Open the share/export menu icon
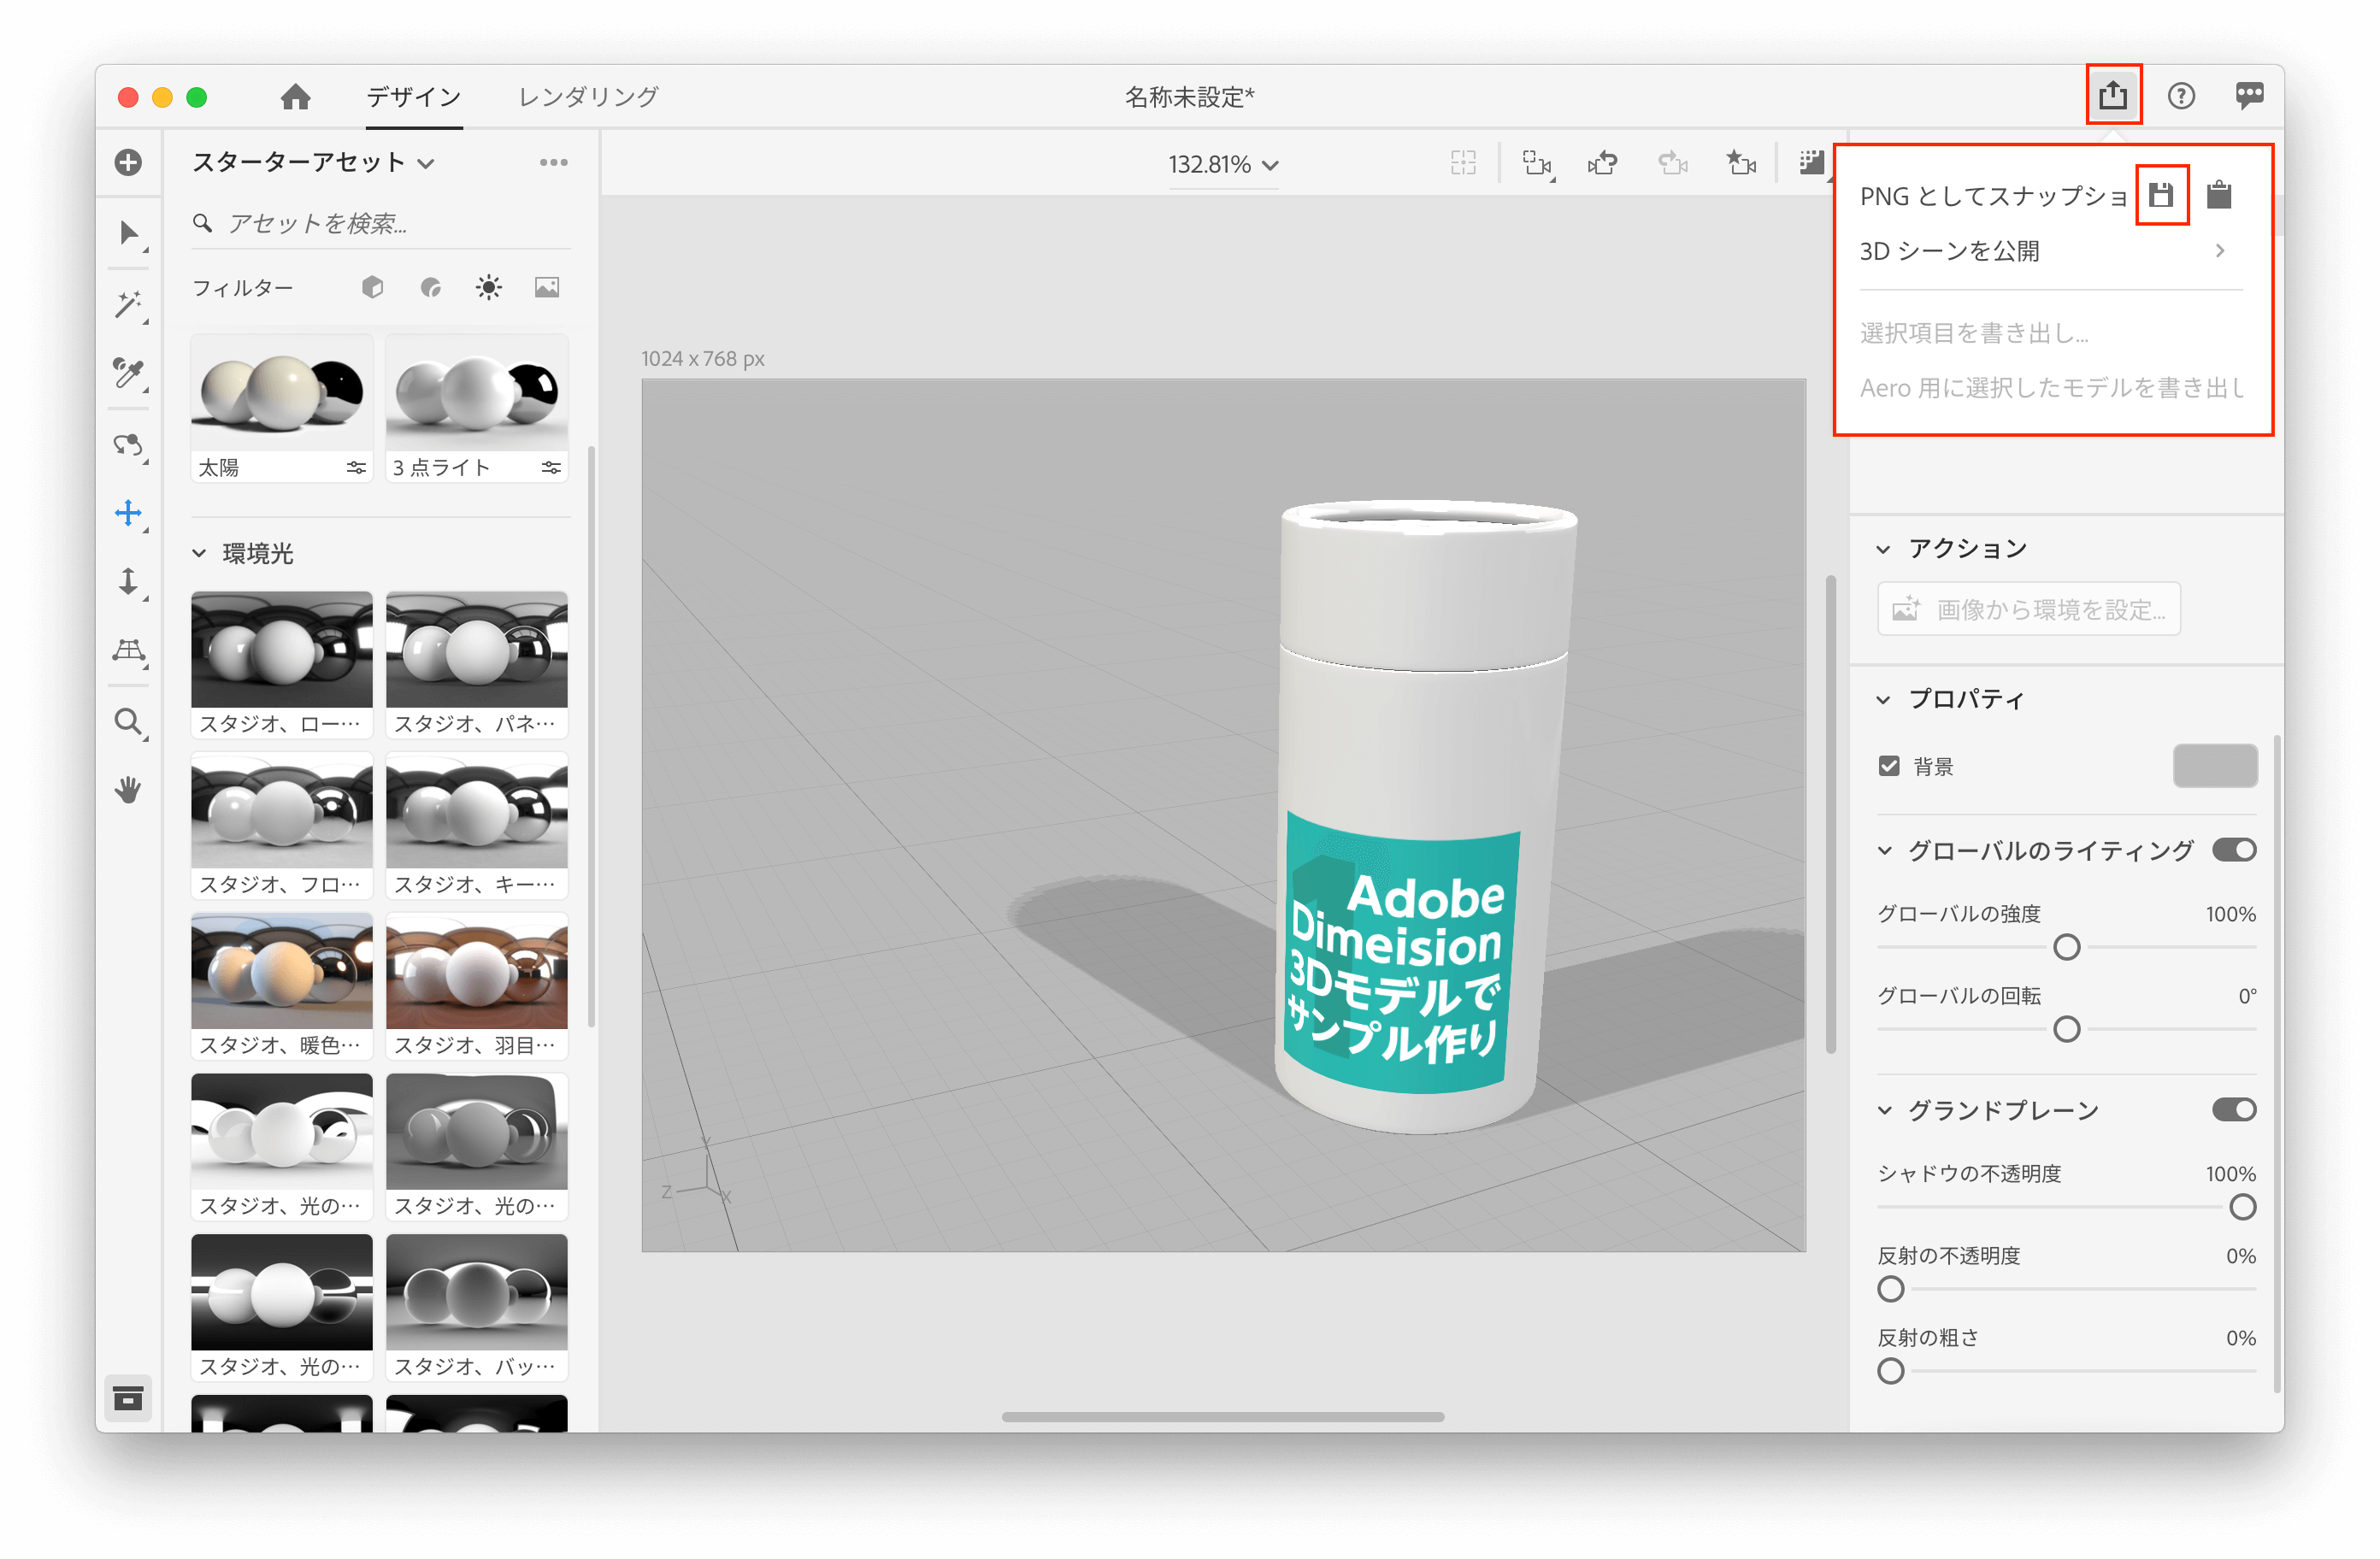 point(2112,95)
